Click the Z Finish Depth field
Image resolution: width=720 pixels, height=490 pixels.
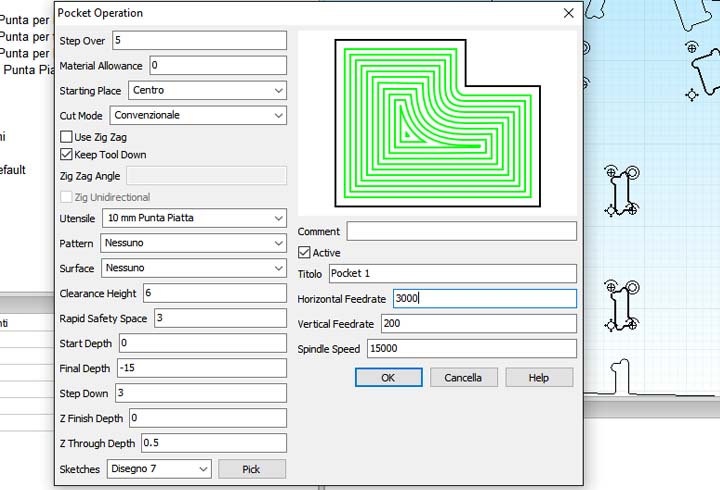208,418
